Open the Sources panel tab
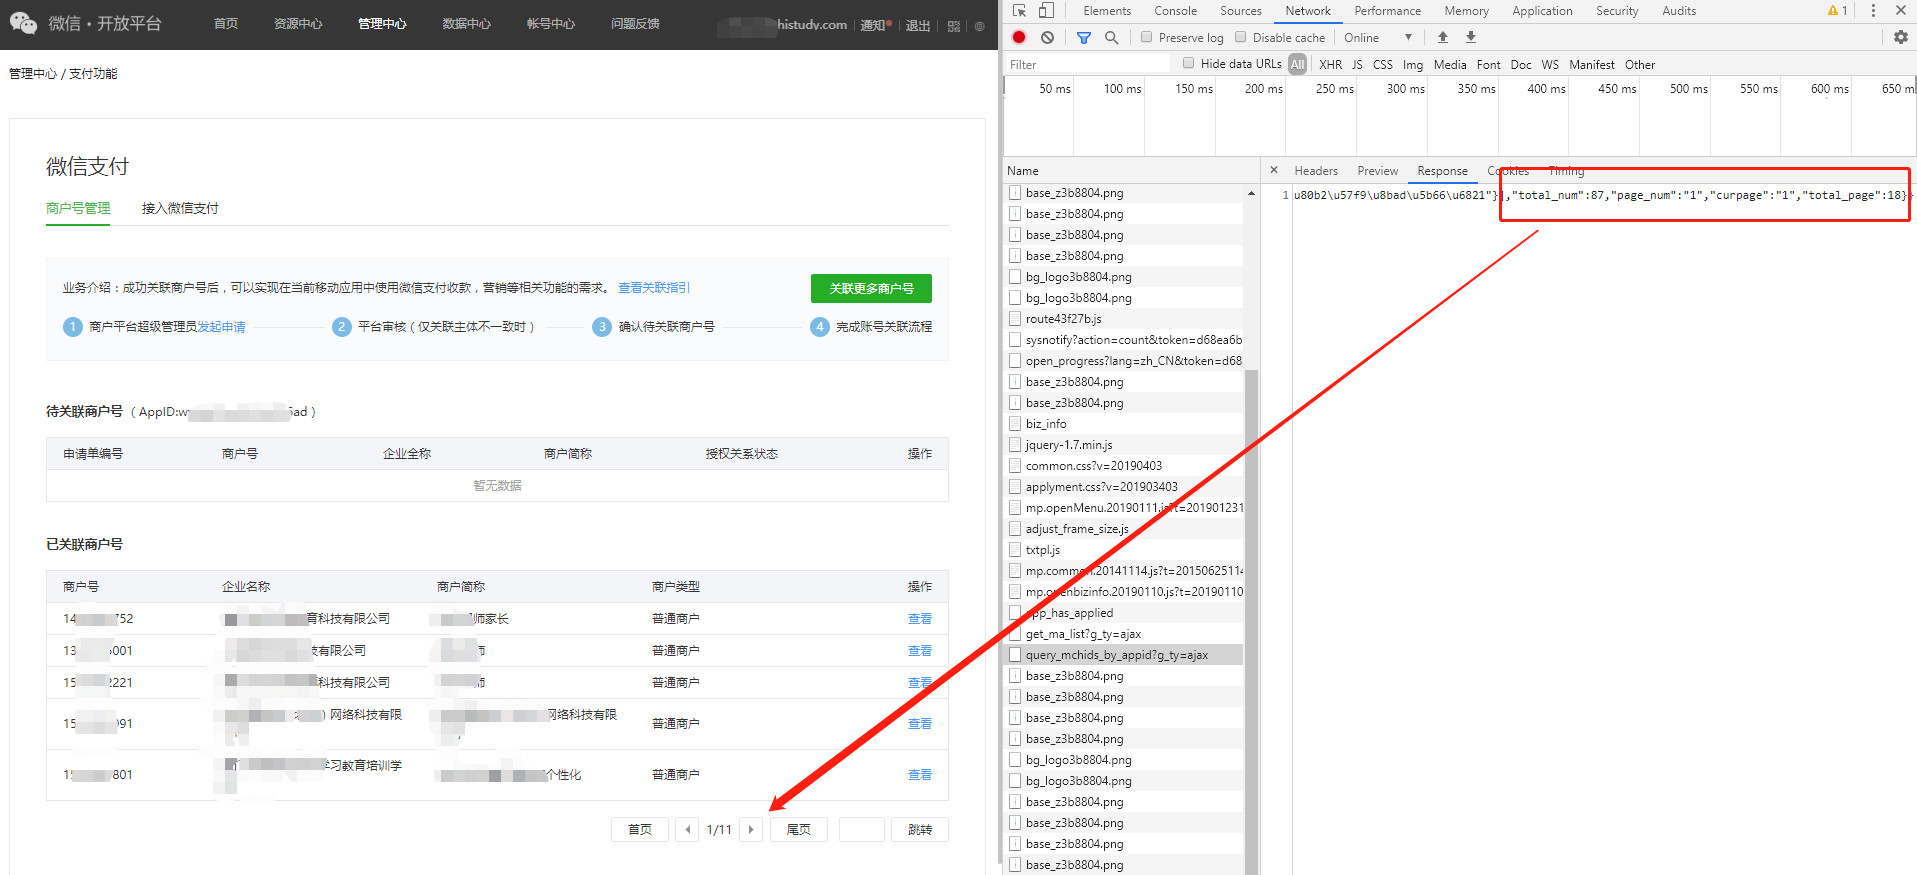 pyautogui.click(x=1241, y=11)
